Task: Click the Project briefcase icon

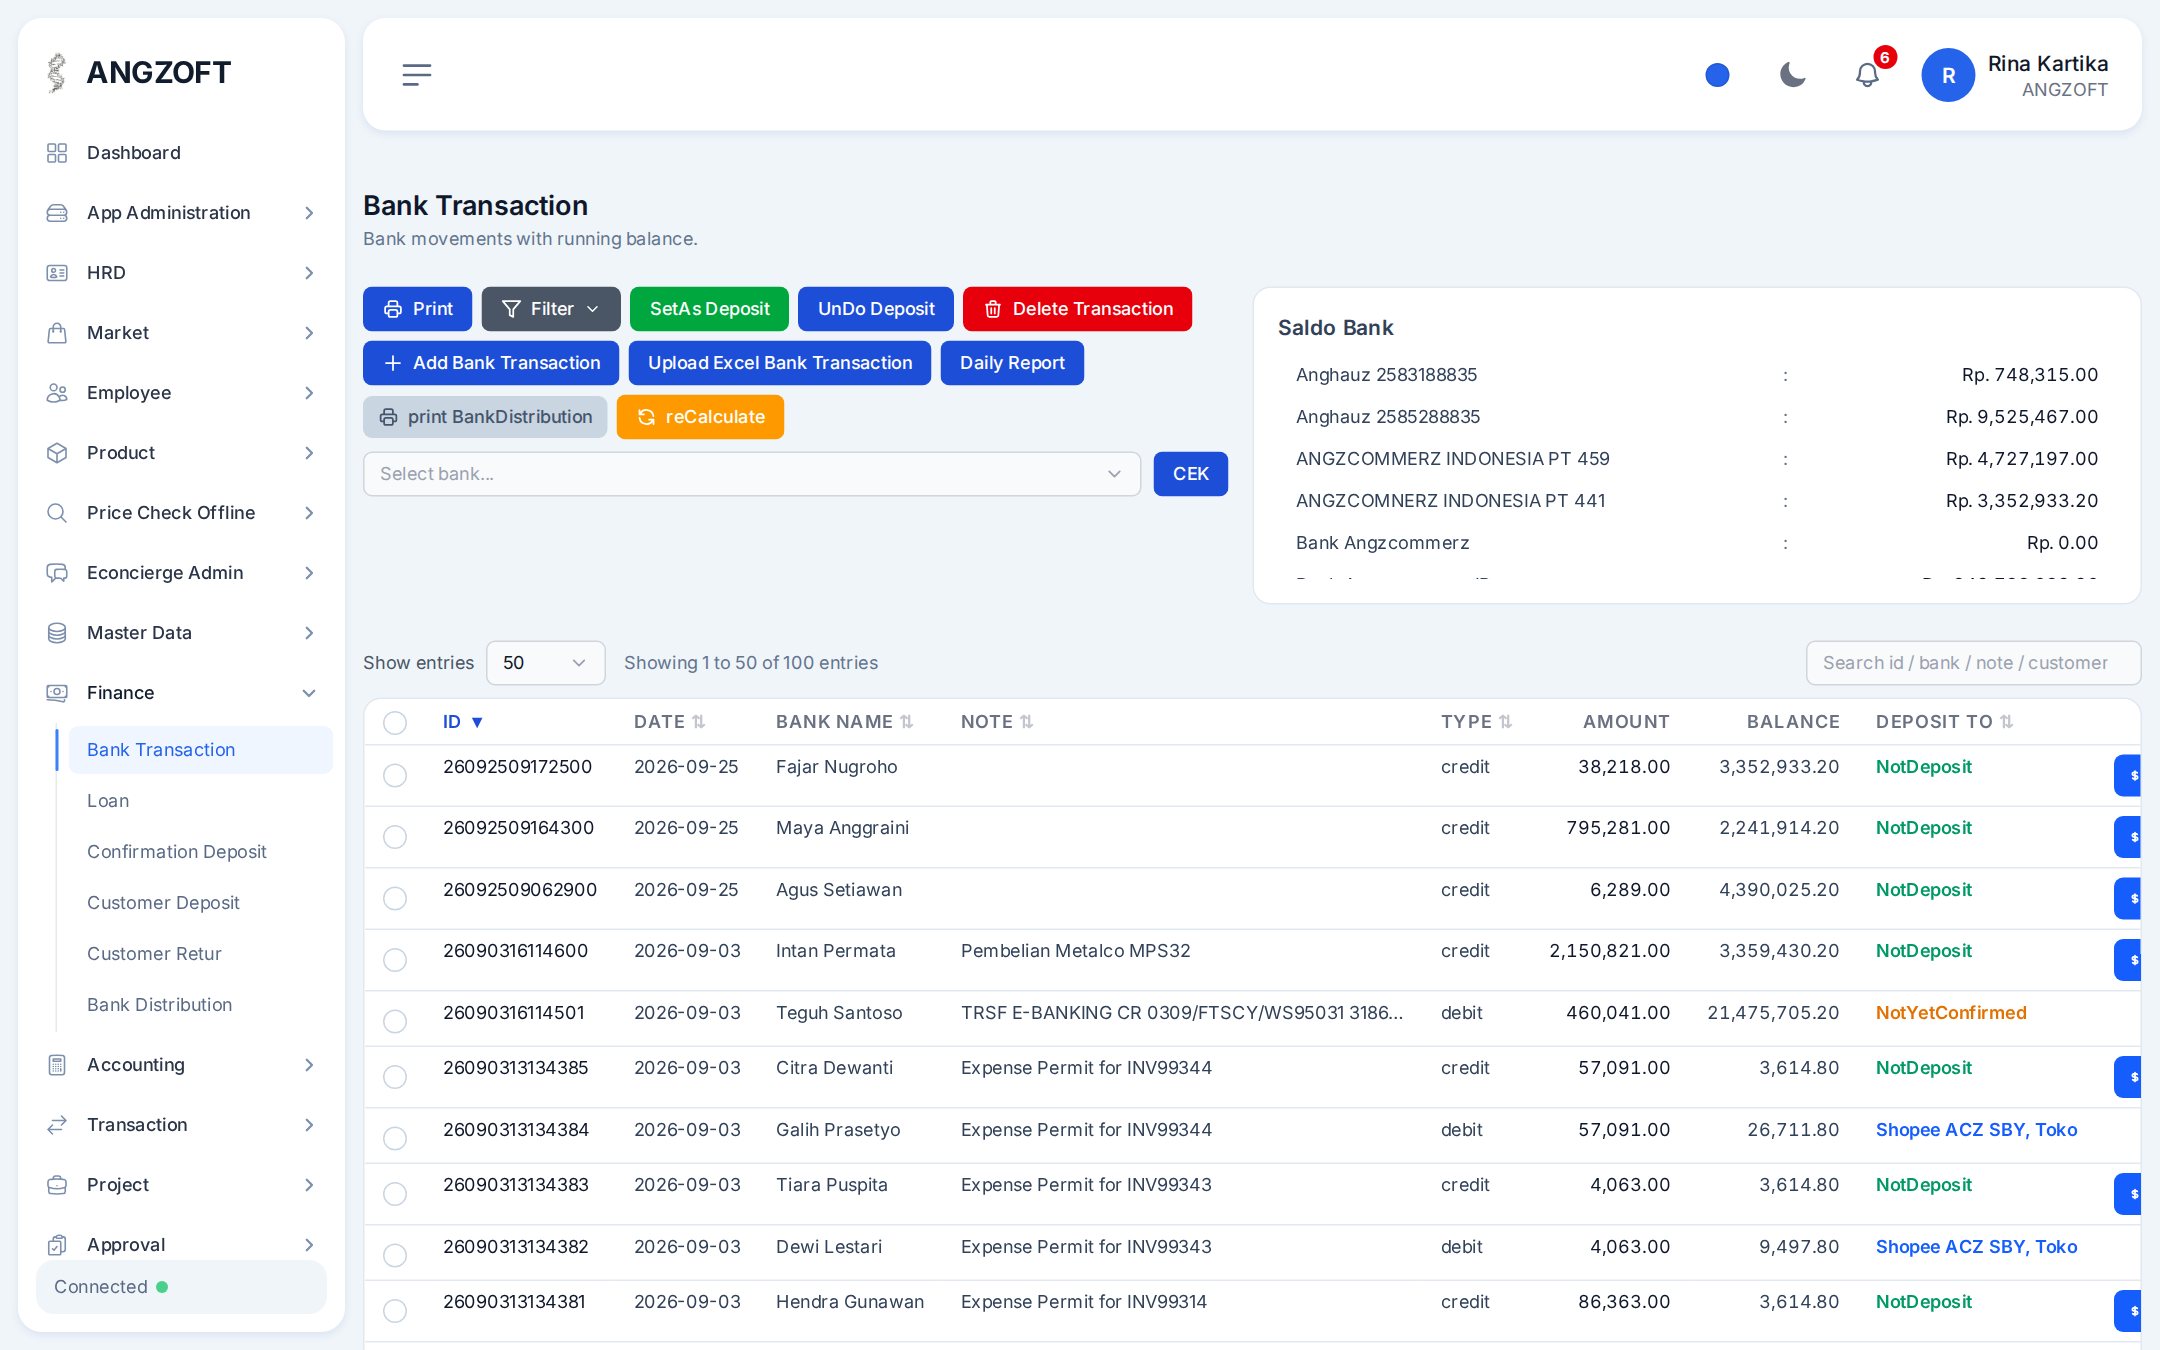Action: point(57,1185)
